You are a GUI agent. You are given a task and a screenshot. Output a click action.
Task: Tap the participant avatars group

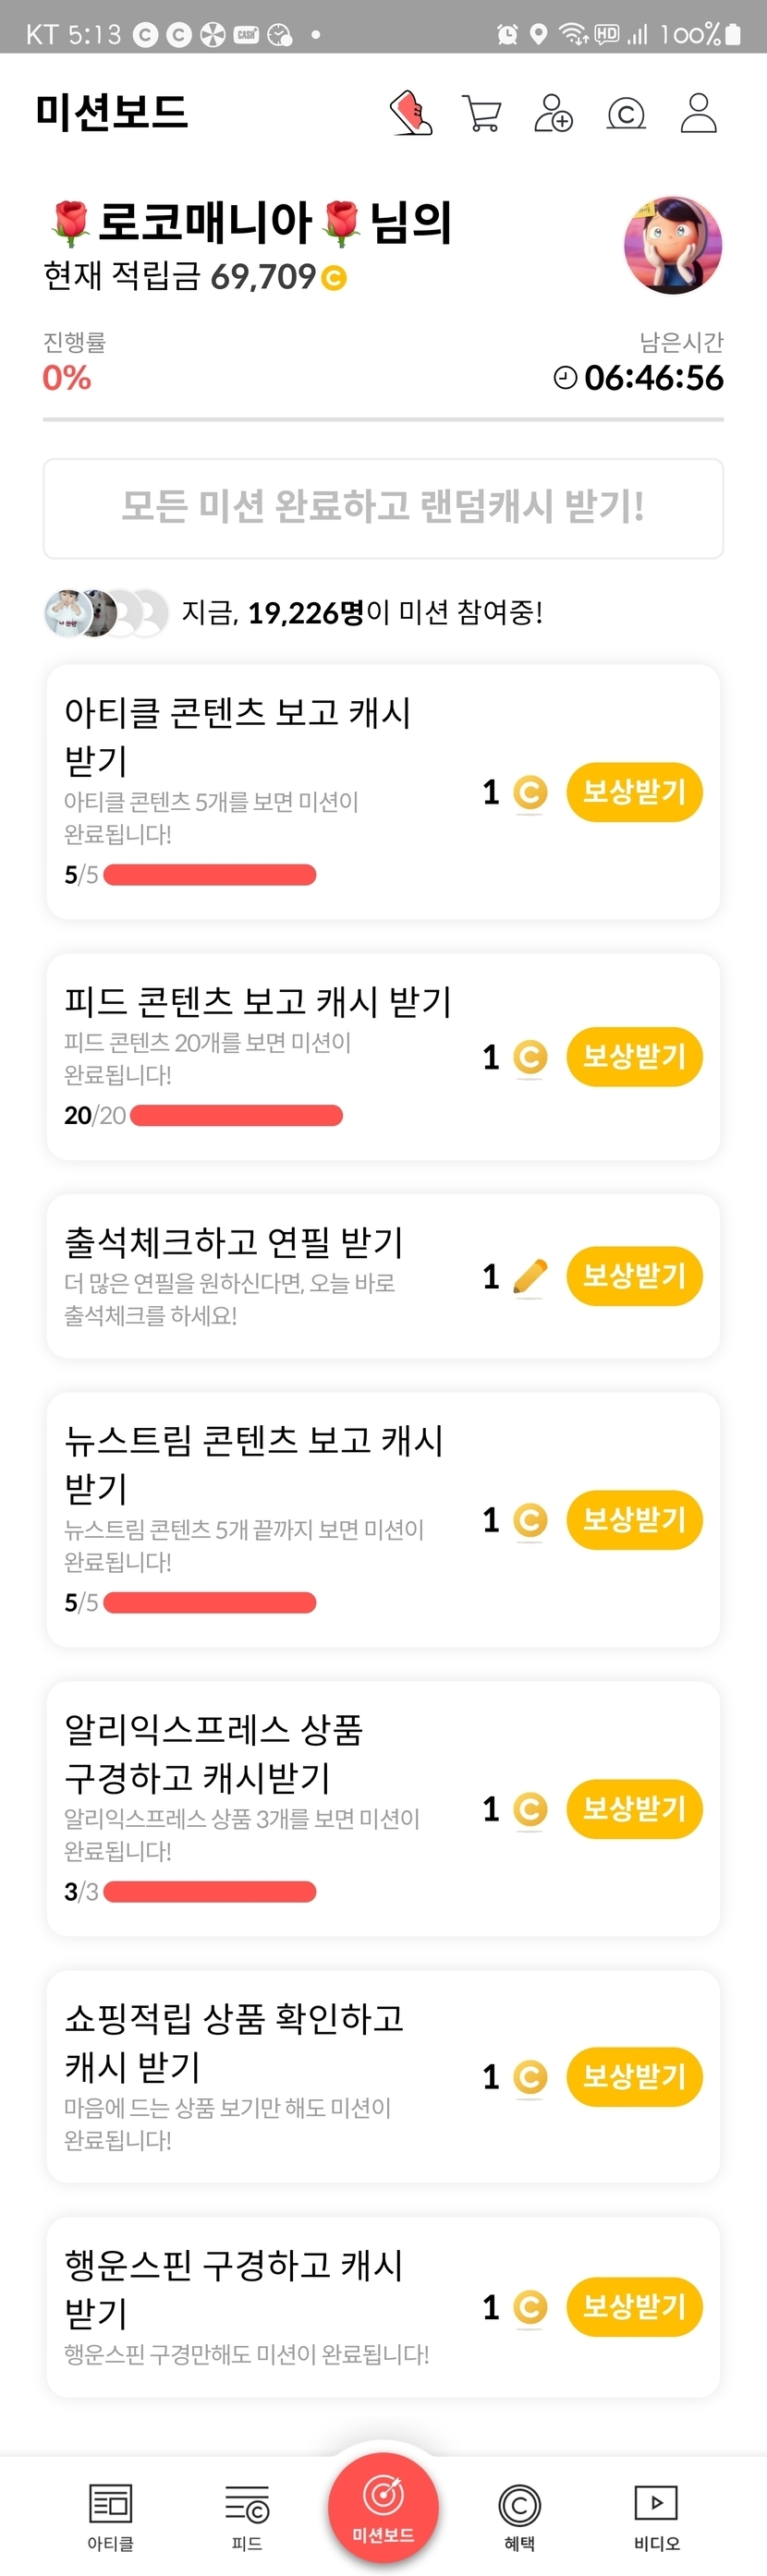point(106,613)
